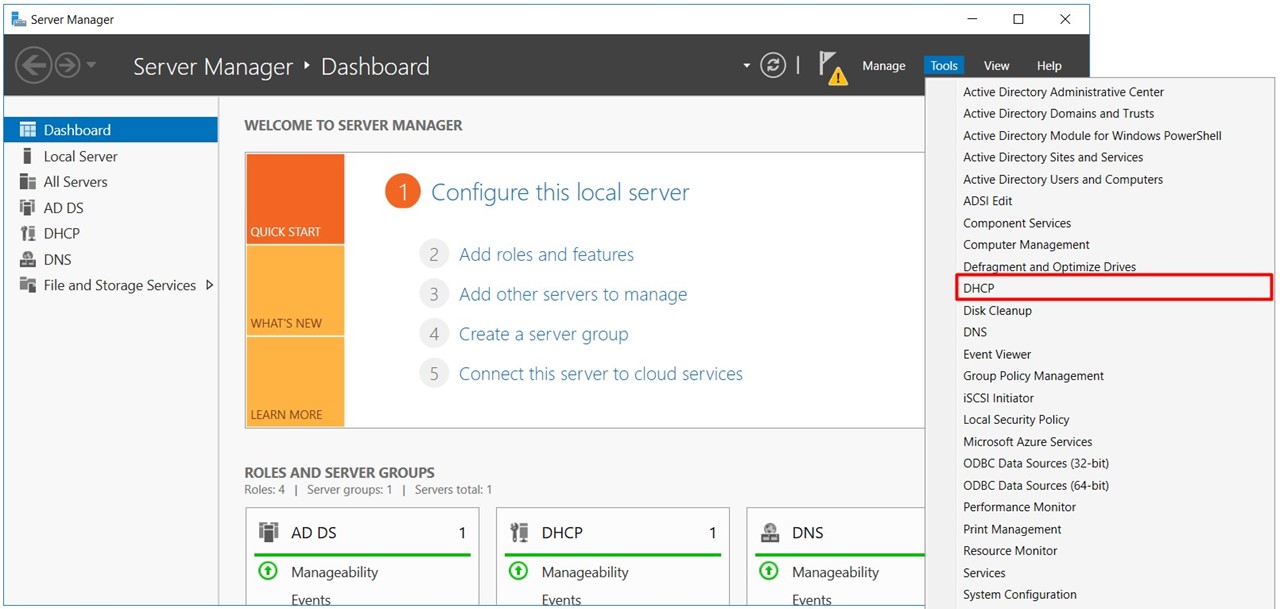Click the forward navigation arrow

67,66
